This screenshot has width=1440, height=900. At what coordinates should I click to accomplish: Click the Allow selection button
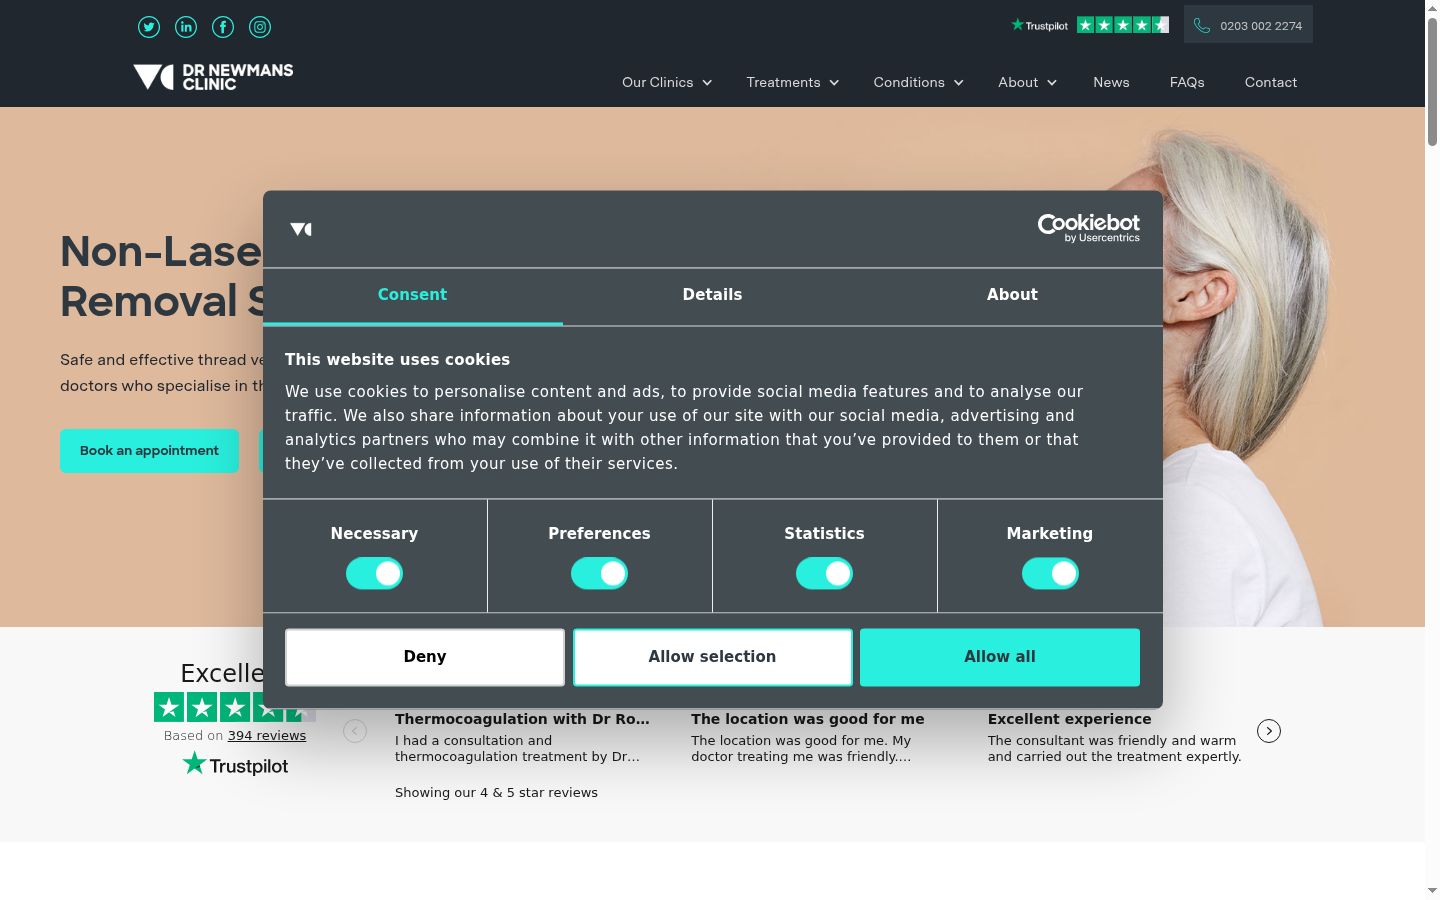pos(712,657)
